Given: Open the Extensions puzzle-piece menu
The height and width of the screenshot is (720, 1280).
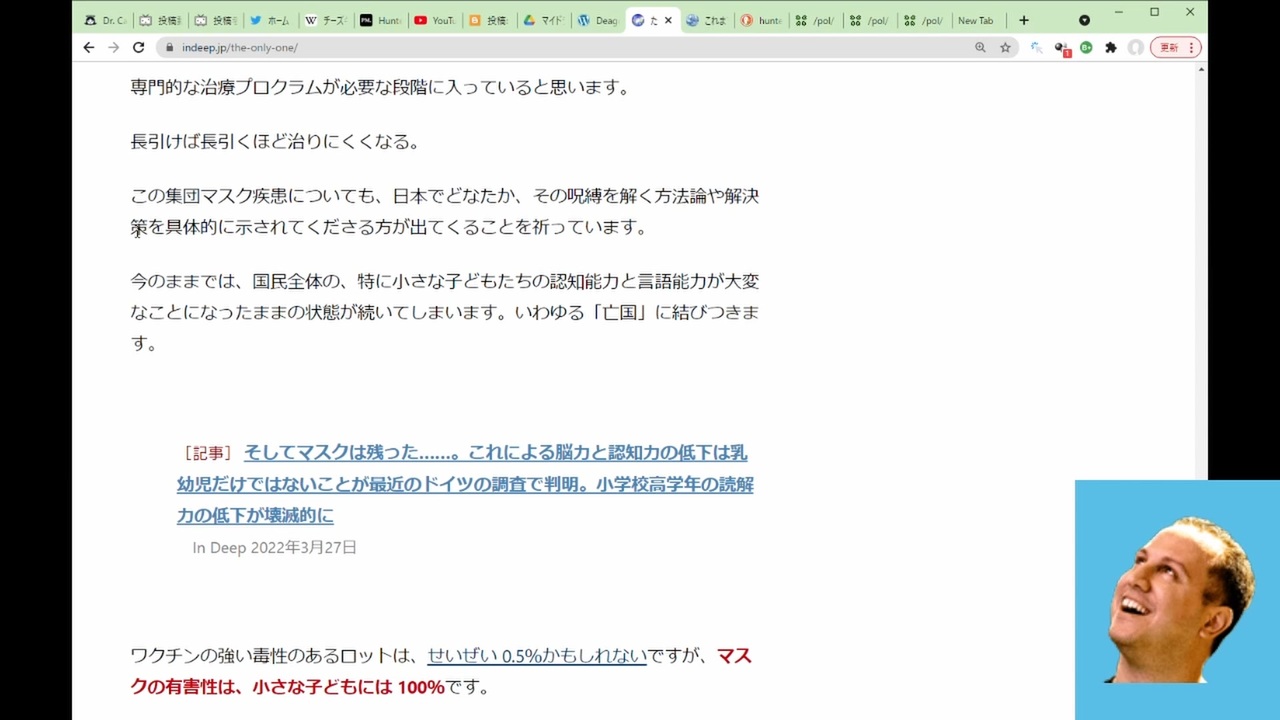Looking at the screenshot, I should click(1110, 47).
